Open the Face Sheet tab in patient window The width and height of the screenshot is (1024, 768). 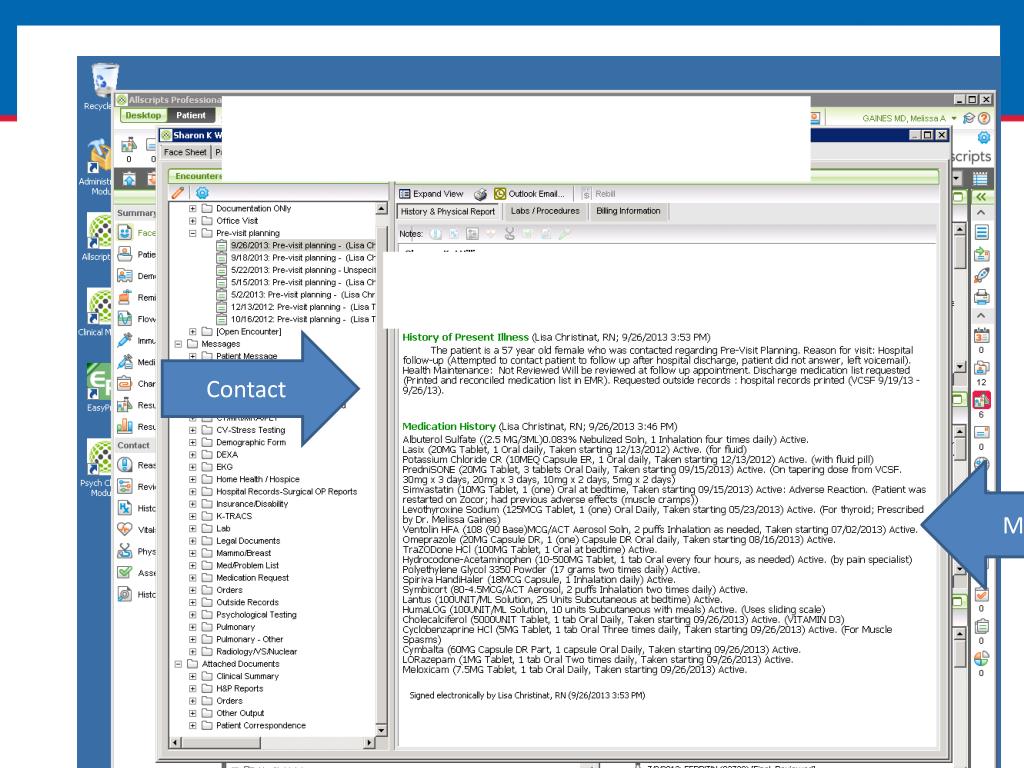pyautogui.click(x=185, y=152)
